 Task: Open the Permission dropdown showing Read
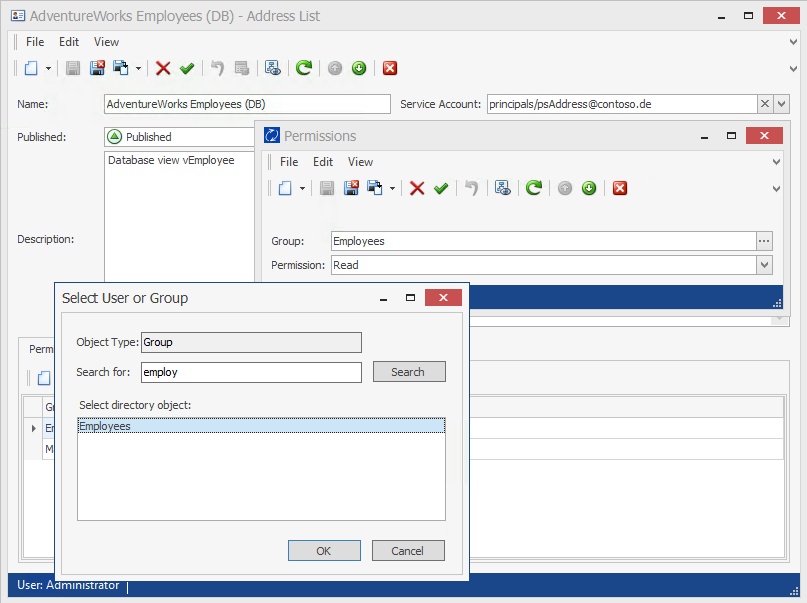764,265
